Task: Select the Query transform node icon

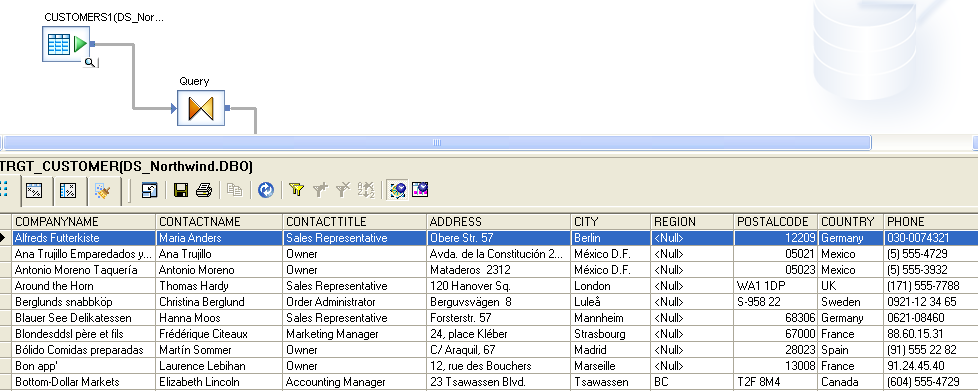Action: point(200,108)
